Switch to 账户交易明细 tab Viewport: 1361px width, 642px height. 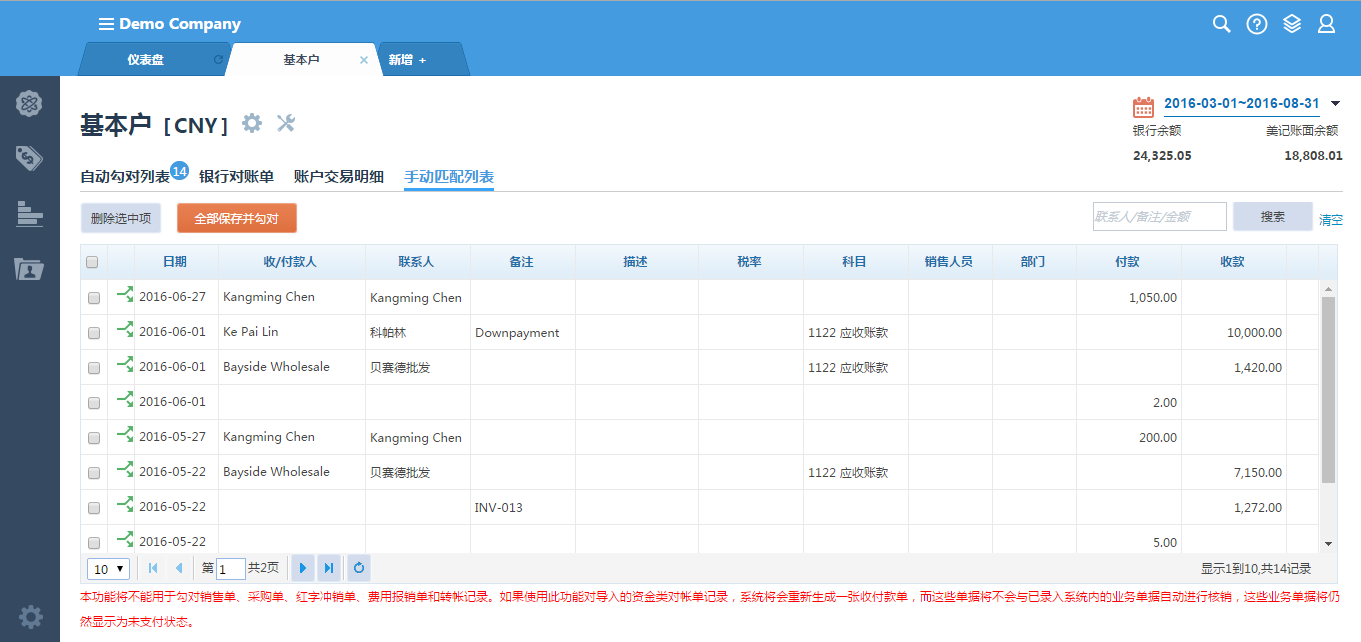point(339,177)
